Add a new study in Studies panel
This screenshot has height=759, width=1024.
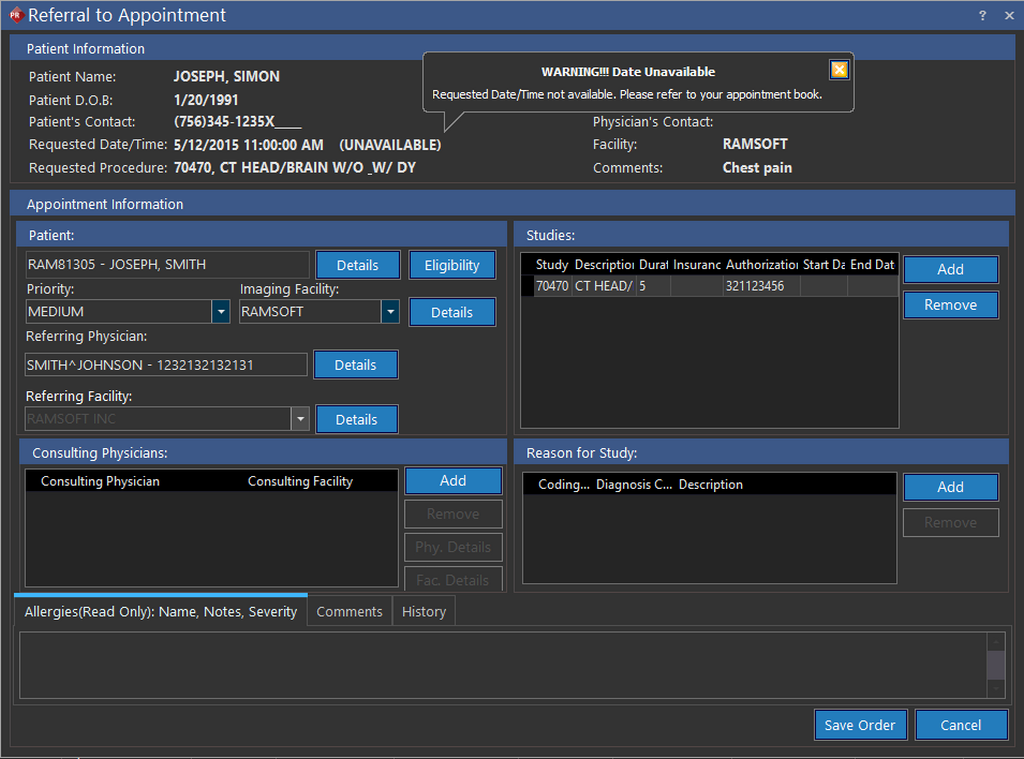point(950,269)
